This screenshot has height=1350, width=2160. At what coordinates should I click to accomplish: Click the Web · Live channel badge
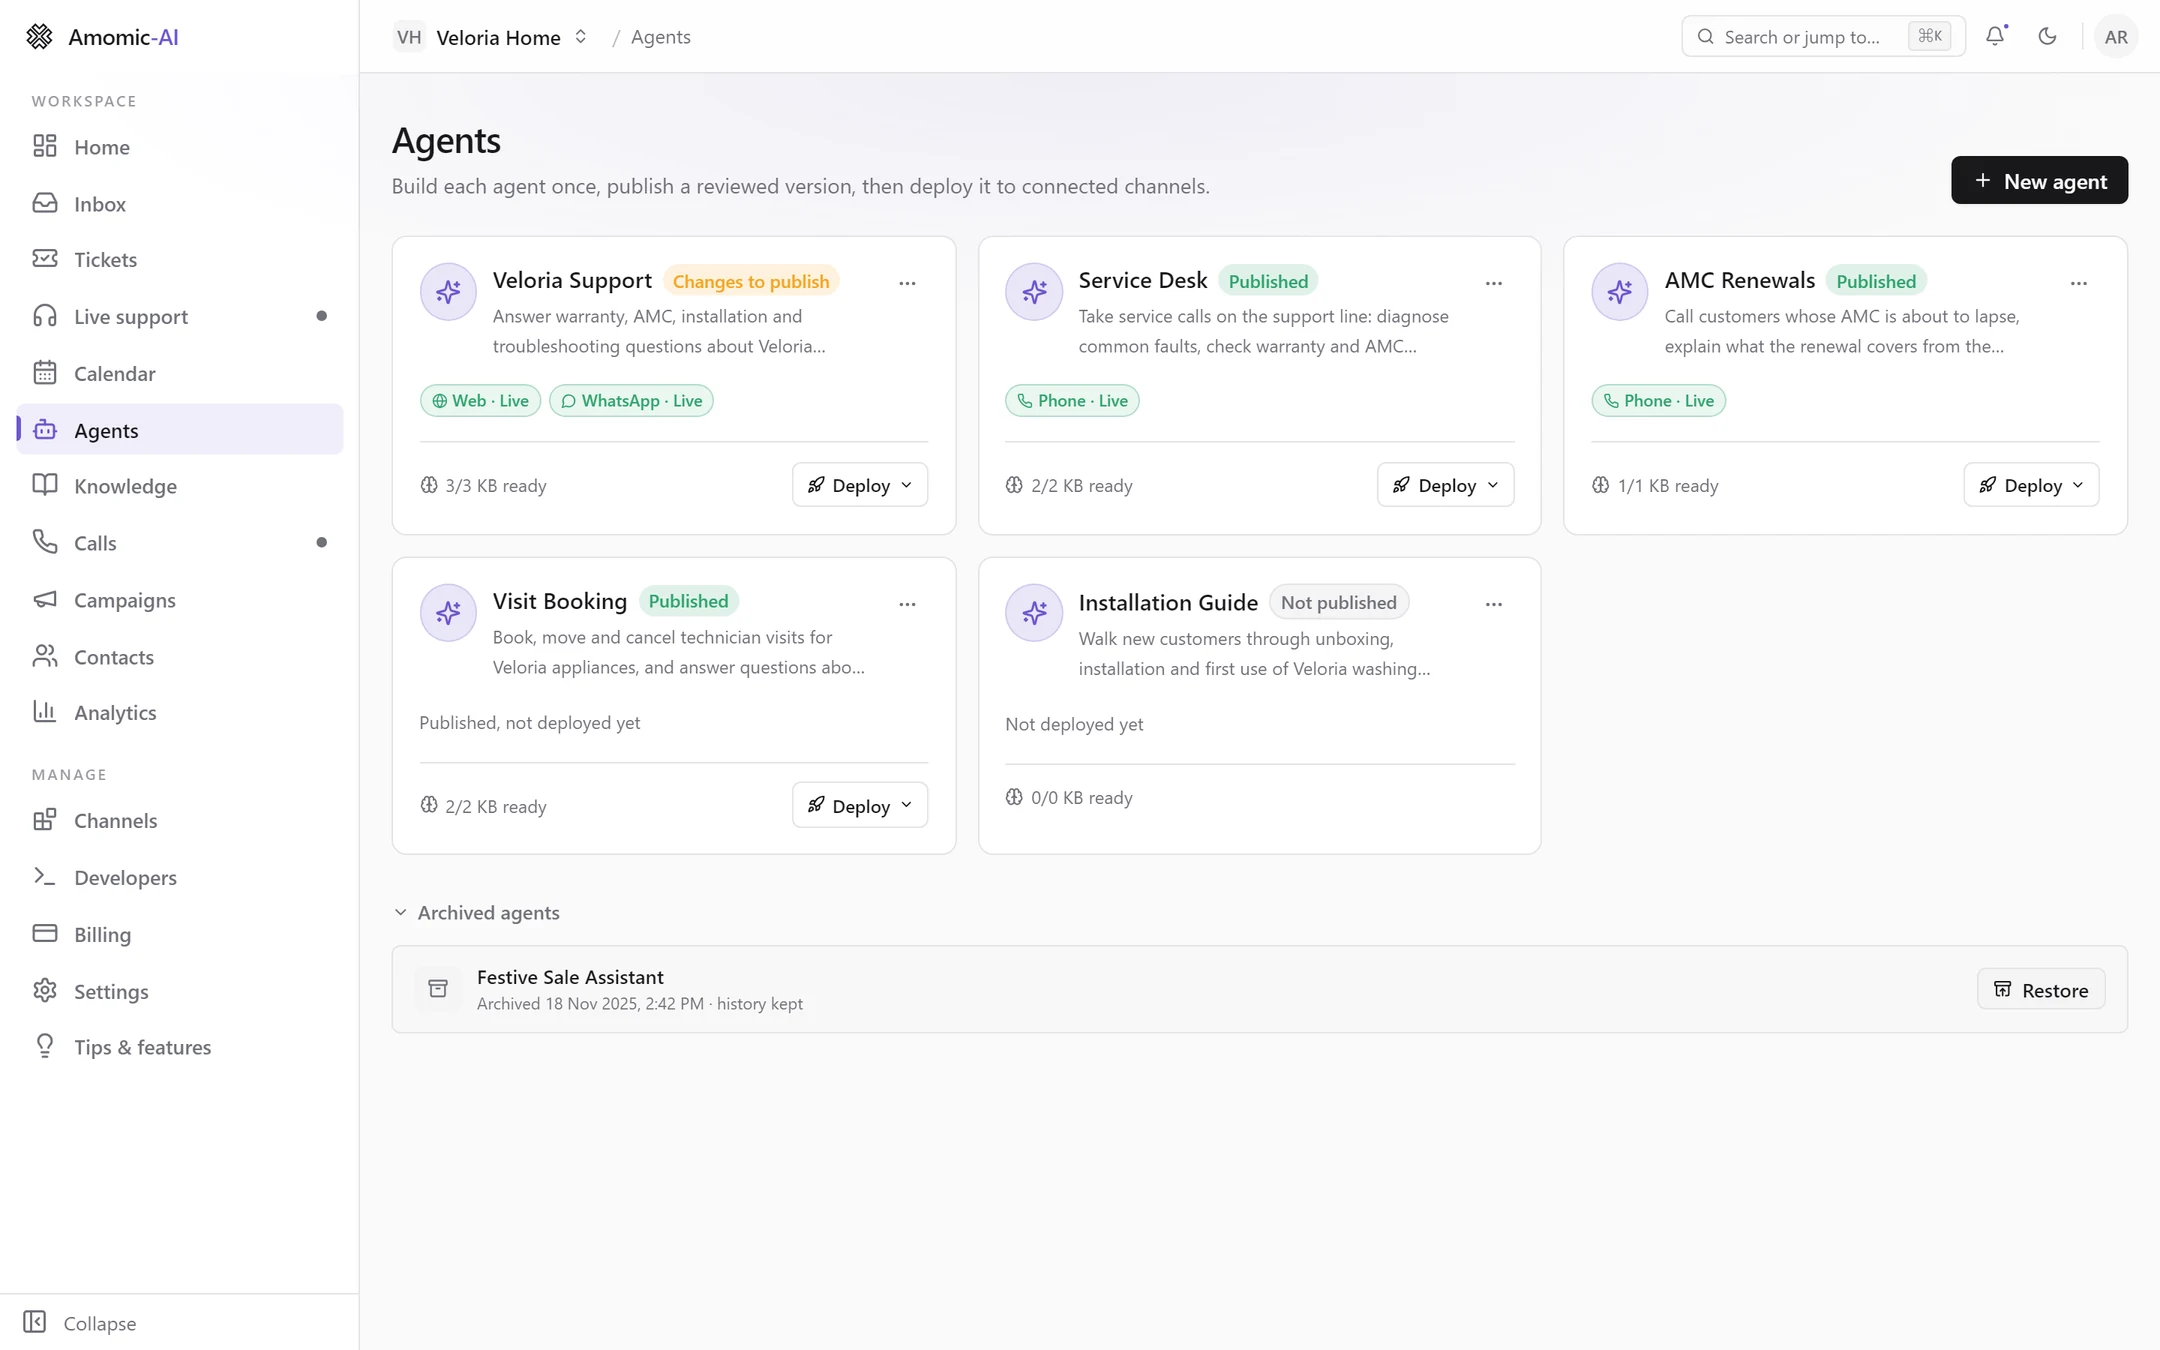[480, 401]
